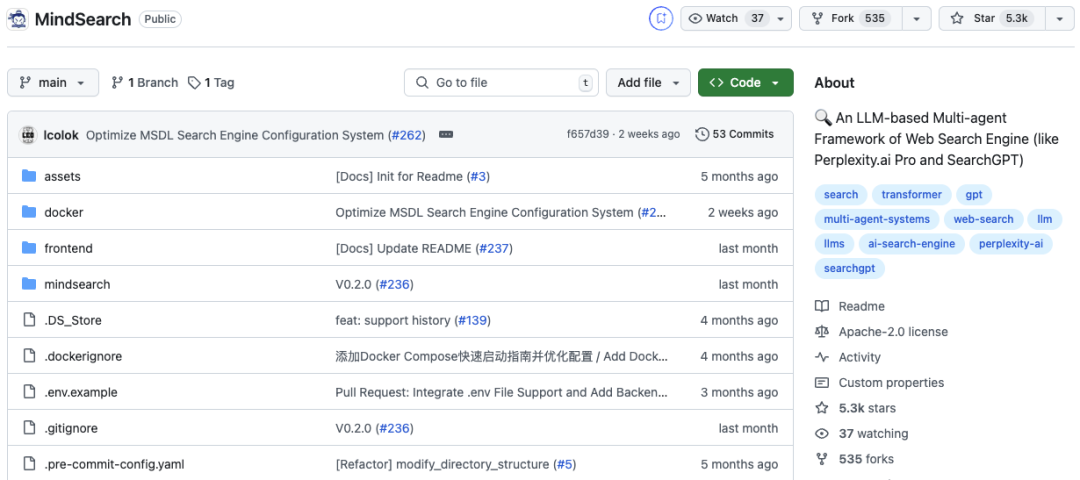Open the Add file dropdown

[648, 83]
